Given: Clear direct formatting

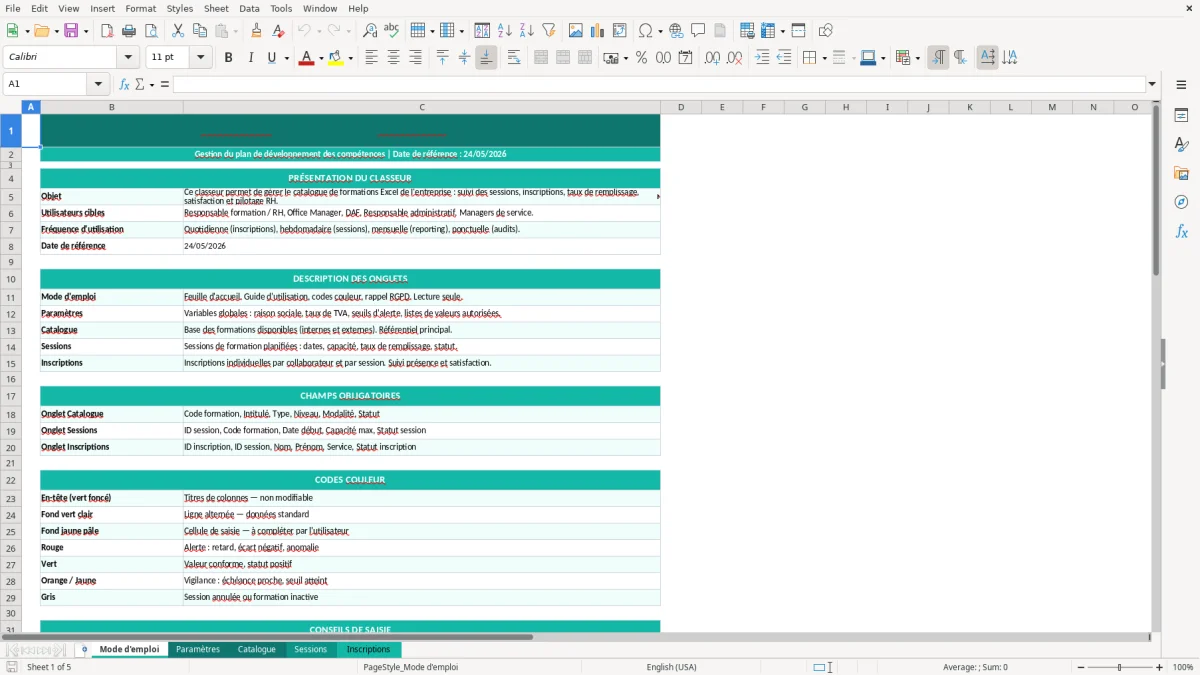Looking at the screenshot, I should pyautogui.click(x=279, y=31).
